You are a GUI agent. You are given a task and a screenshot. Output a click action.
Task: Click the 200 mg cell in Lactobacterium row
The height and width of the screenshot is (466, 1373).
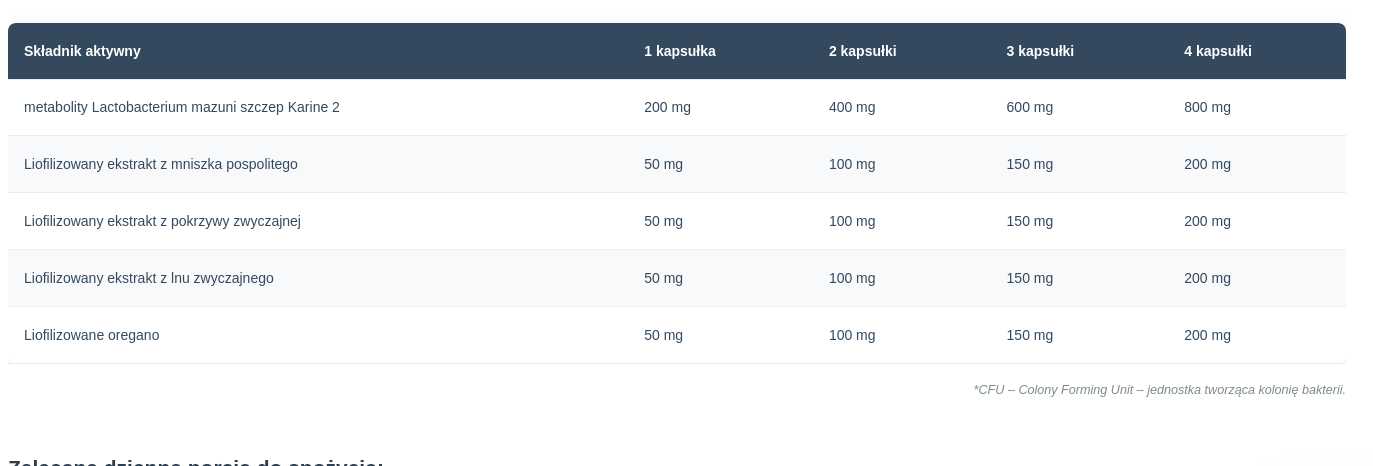pyautogui.click(x=667, y=107)
